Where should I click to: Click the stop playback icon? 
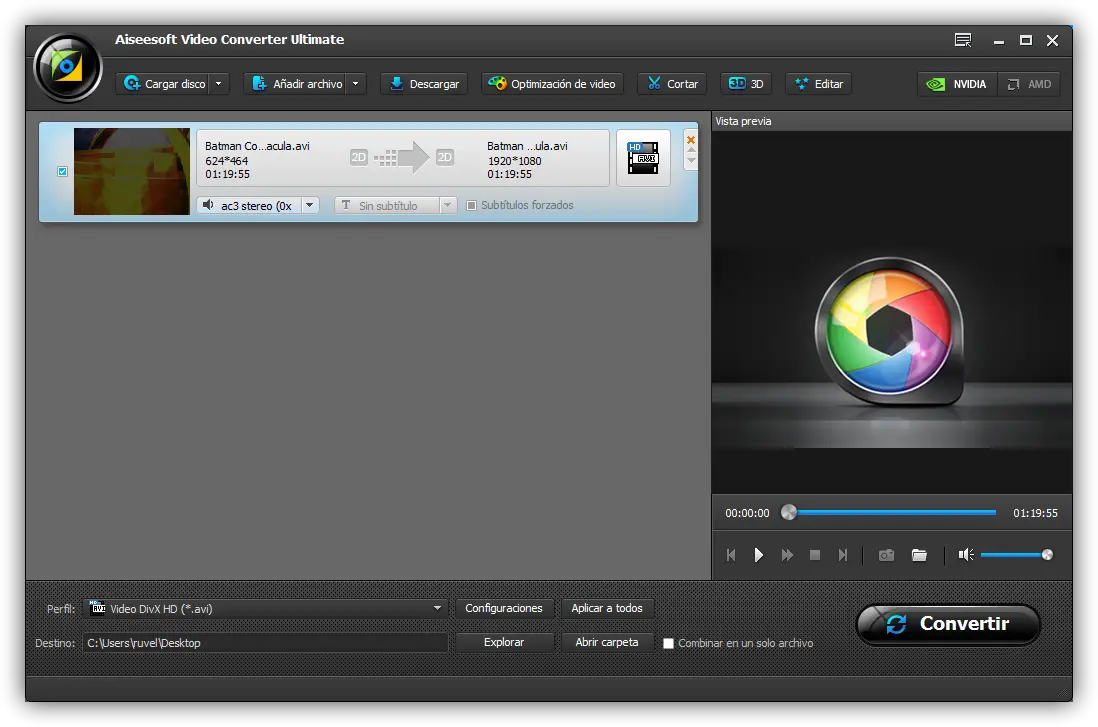click(815, 555)
